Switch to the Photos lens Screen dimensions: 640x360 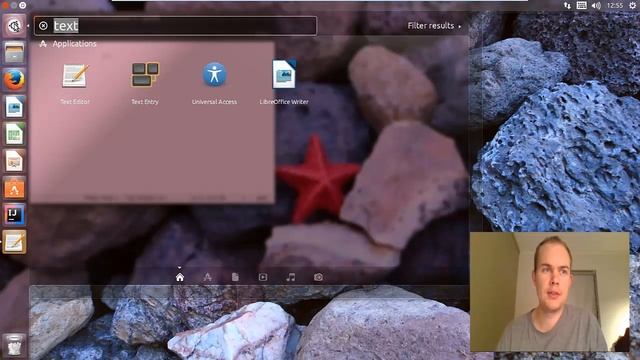click(x=318, y=278)
